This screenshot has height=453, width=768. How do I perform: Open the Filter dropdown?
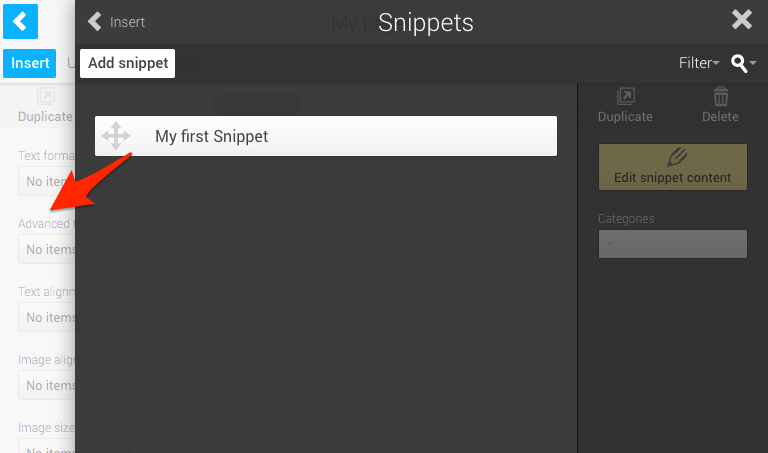pos(698,63)
